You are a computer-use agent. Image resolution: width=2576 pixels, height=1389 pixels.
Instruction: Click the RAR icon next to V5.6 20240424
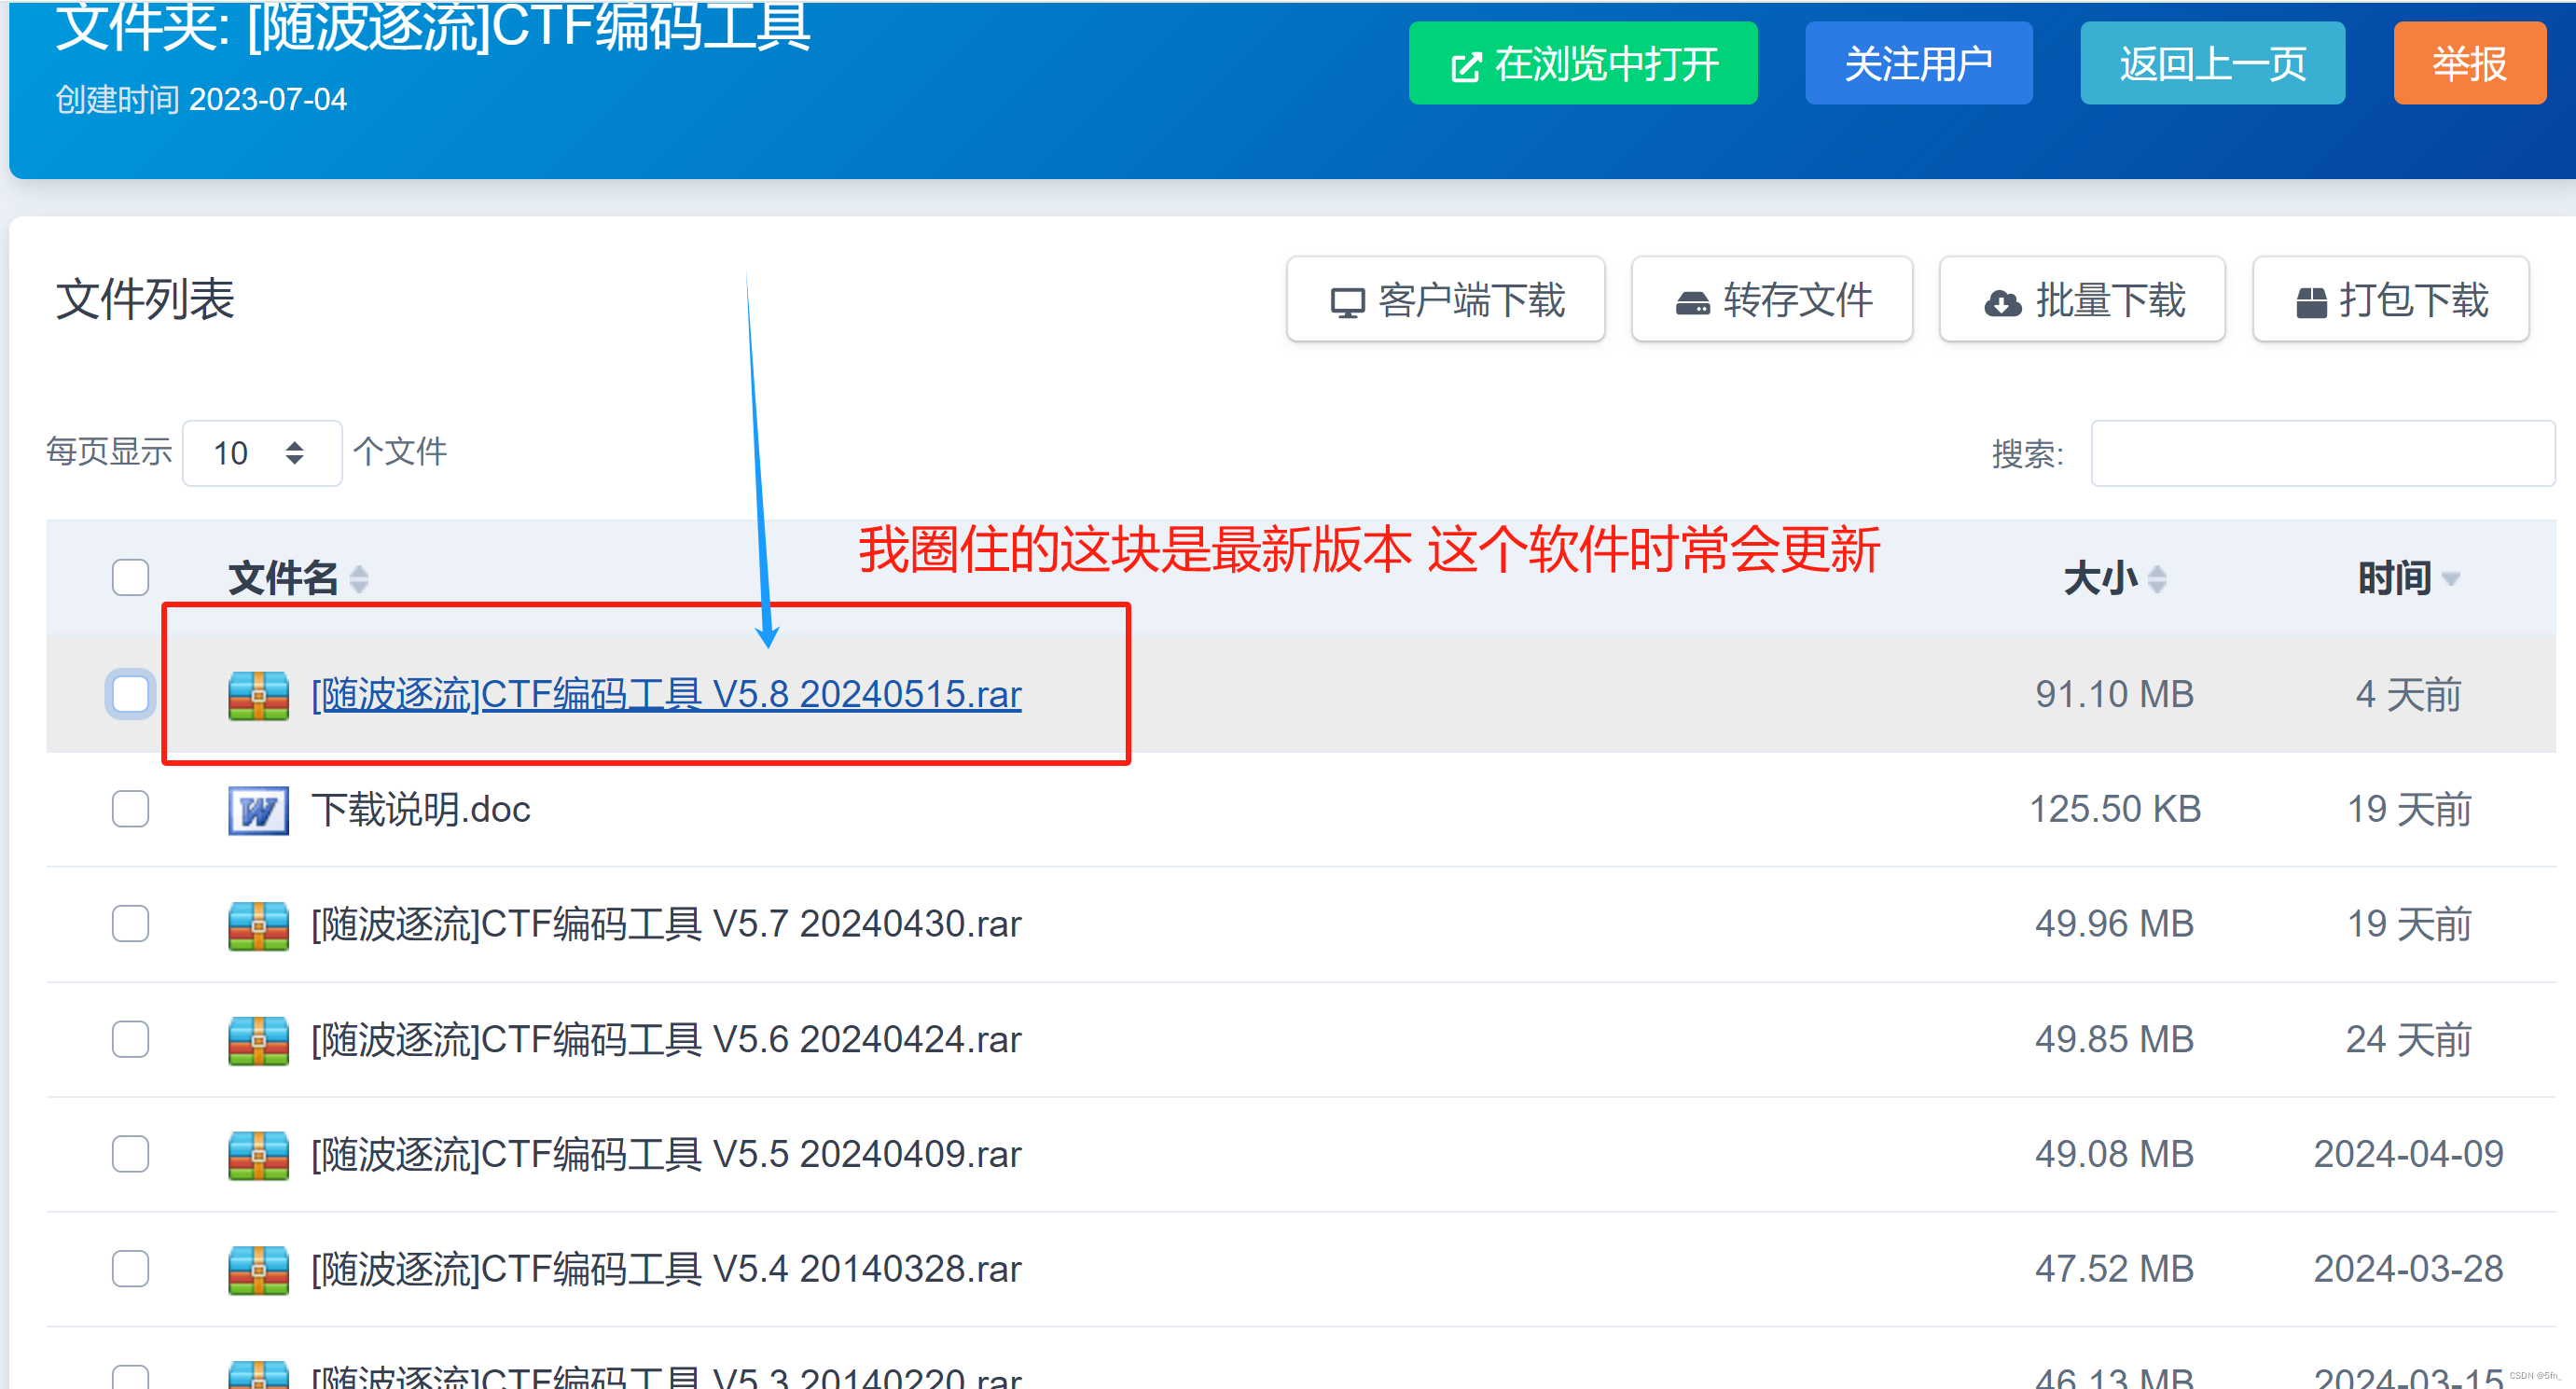[258, 1040]
